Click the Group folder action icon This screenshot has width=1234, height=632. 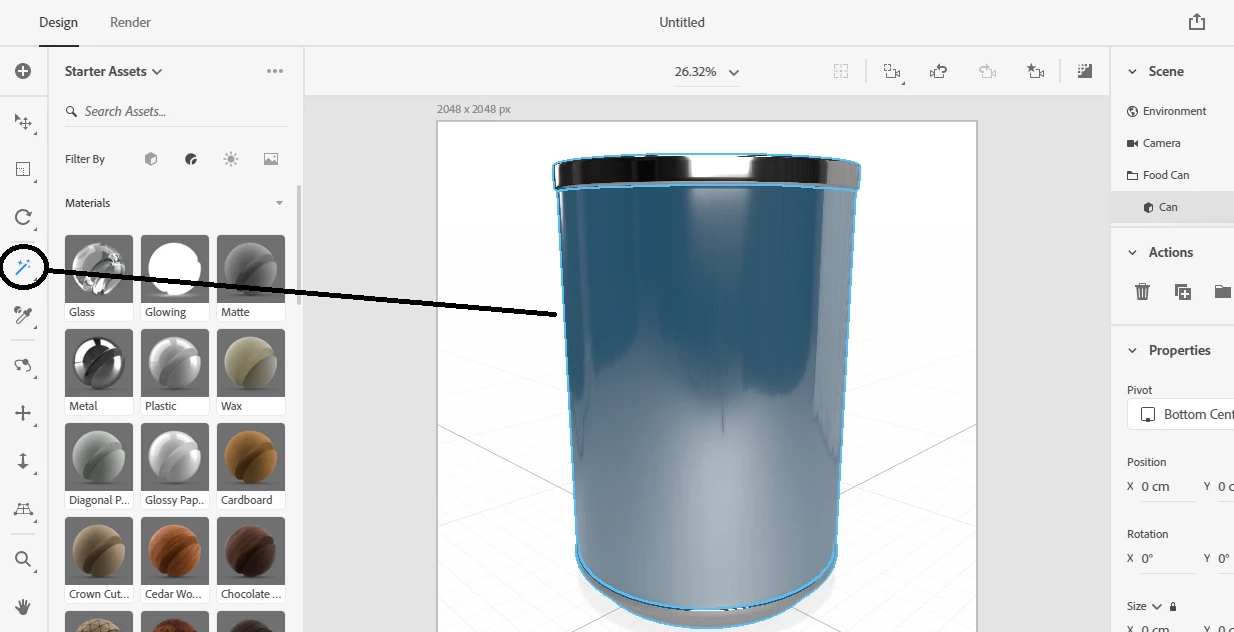(x=1222, y=291)
